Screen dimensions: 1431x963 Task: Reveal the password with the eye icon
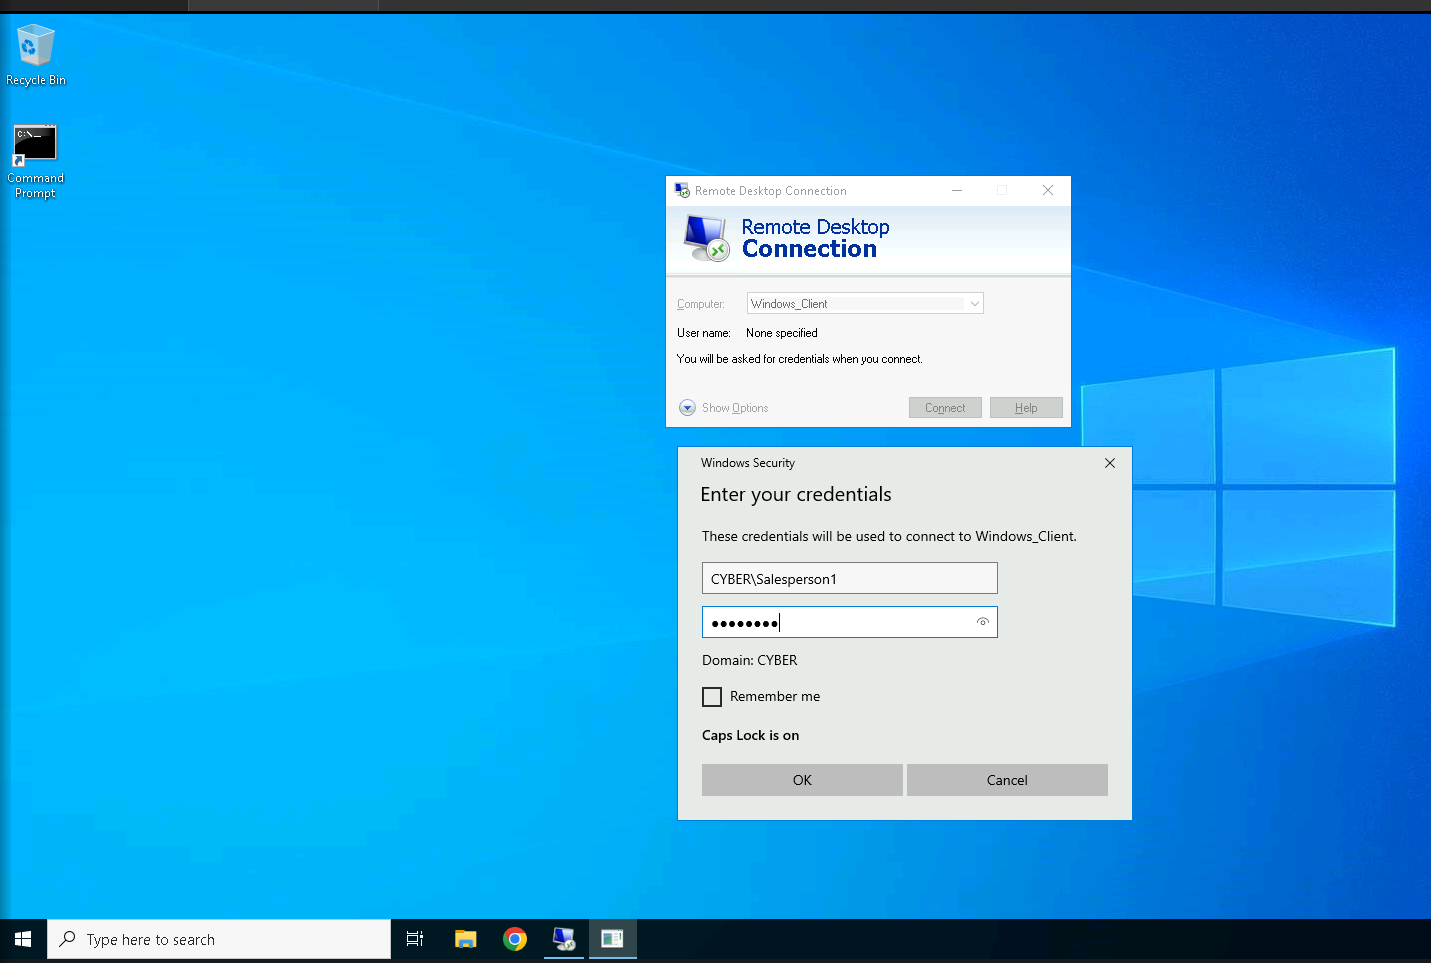pos(983,622)
